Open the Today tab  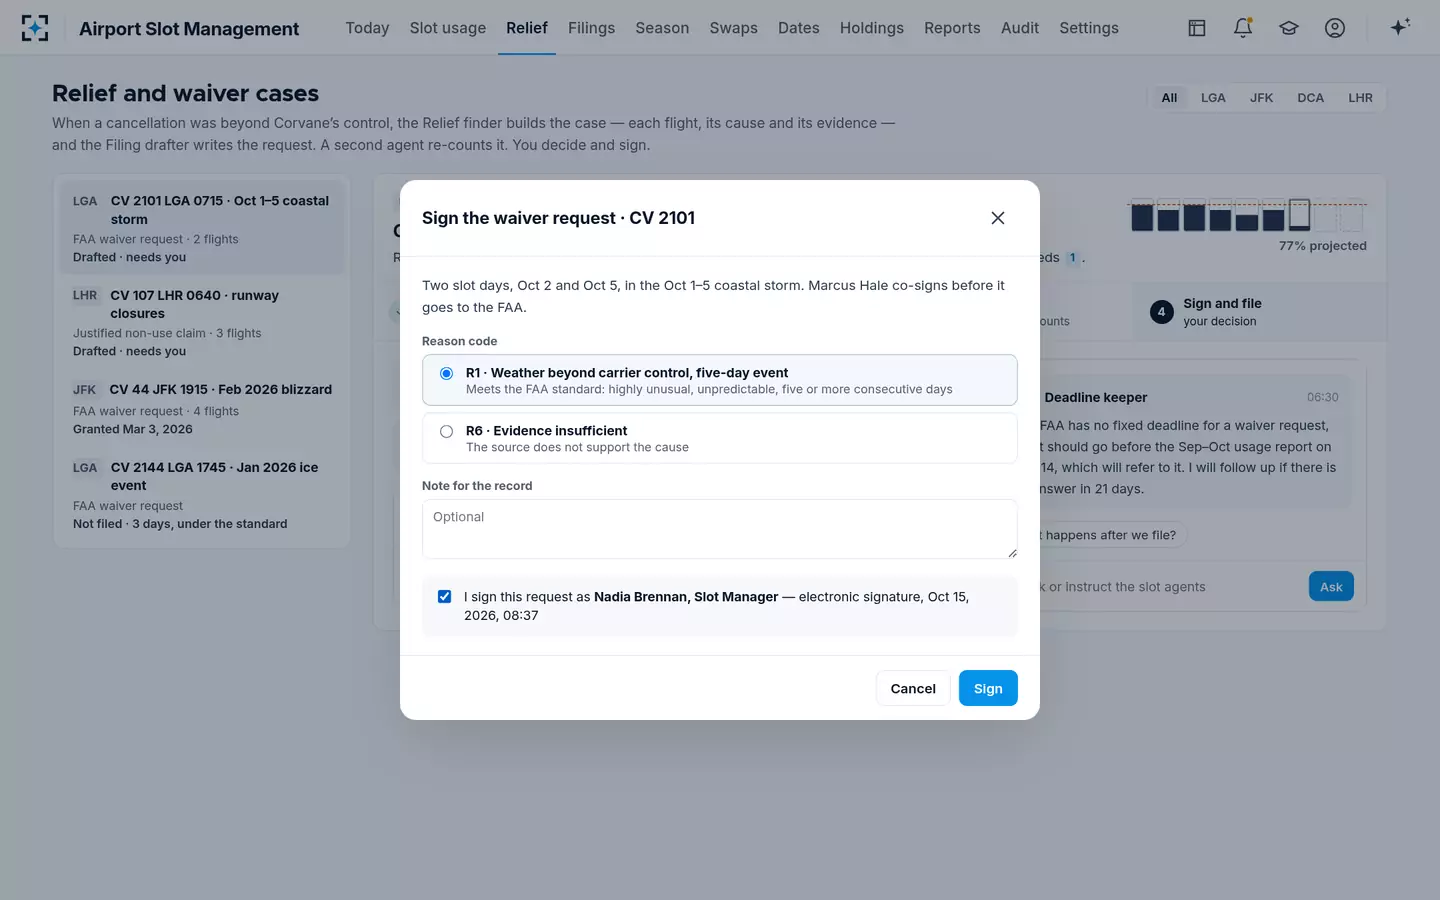pos(367,28)
